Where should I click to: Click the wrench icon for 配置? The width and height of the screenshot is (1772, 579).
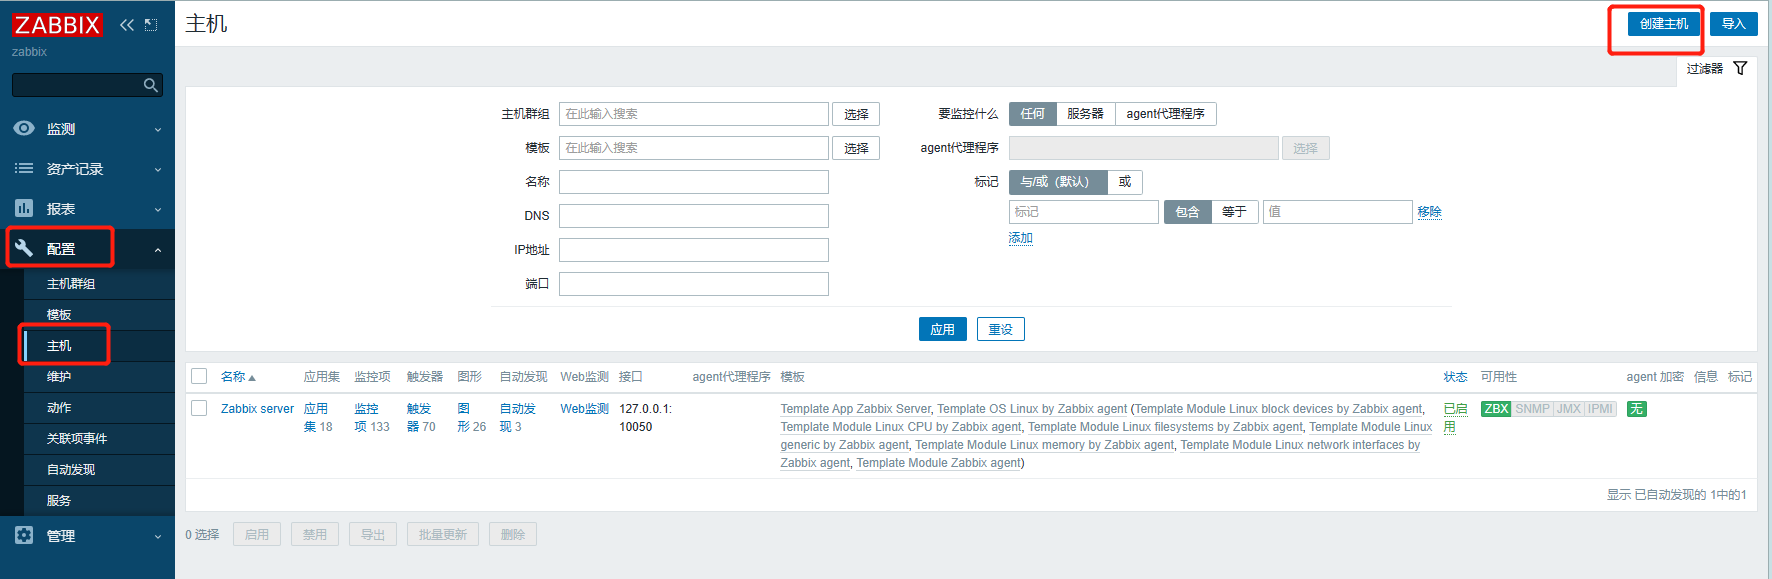click(24, 248)
